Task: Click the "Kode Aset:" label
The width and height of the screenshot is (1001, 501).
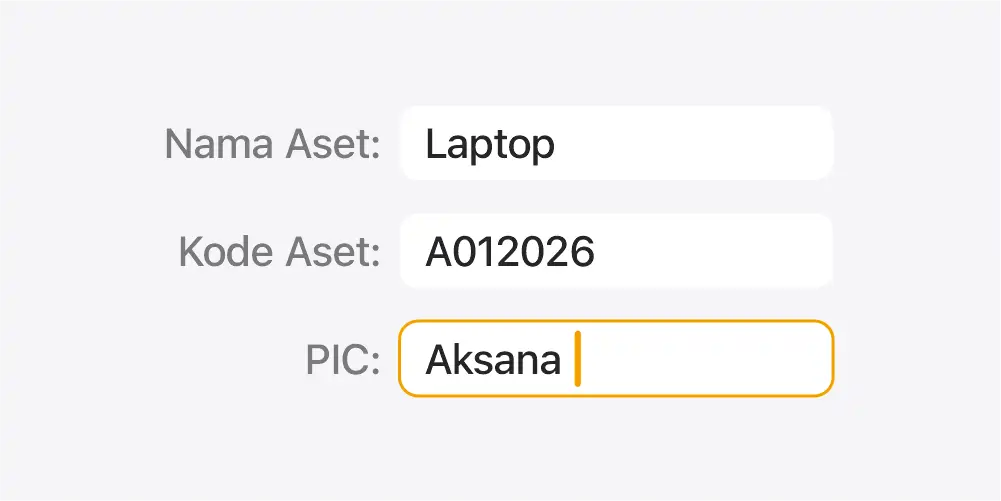Action: (x=279, y=251)
